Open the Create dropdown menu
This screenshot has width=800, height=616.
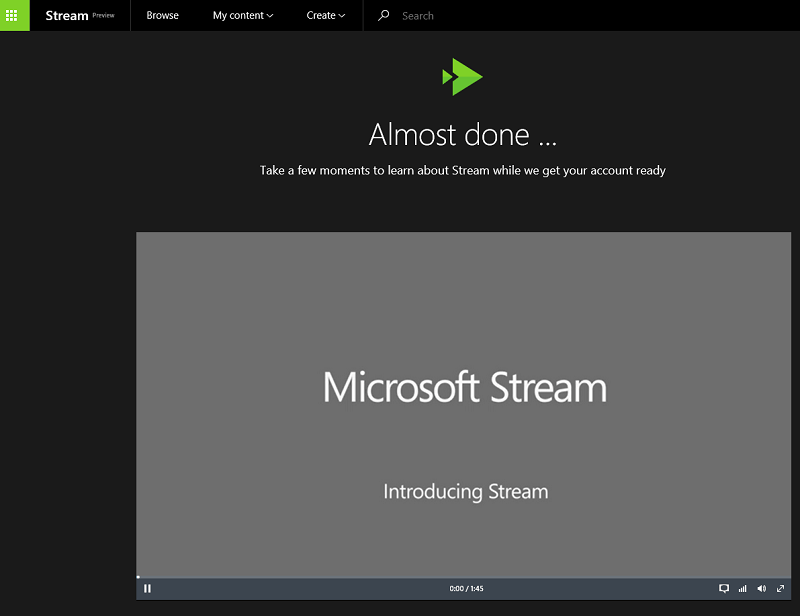tap(322, 15)
